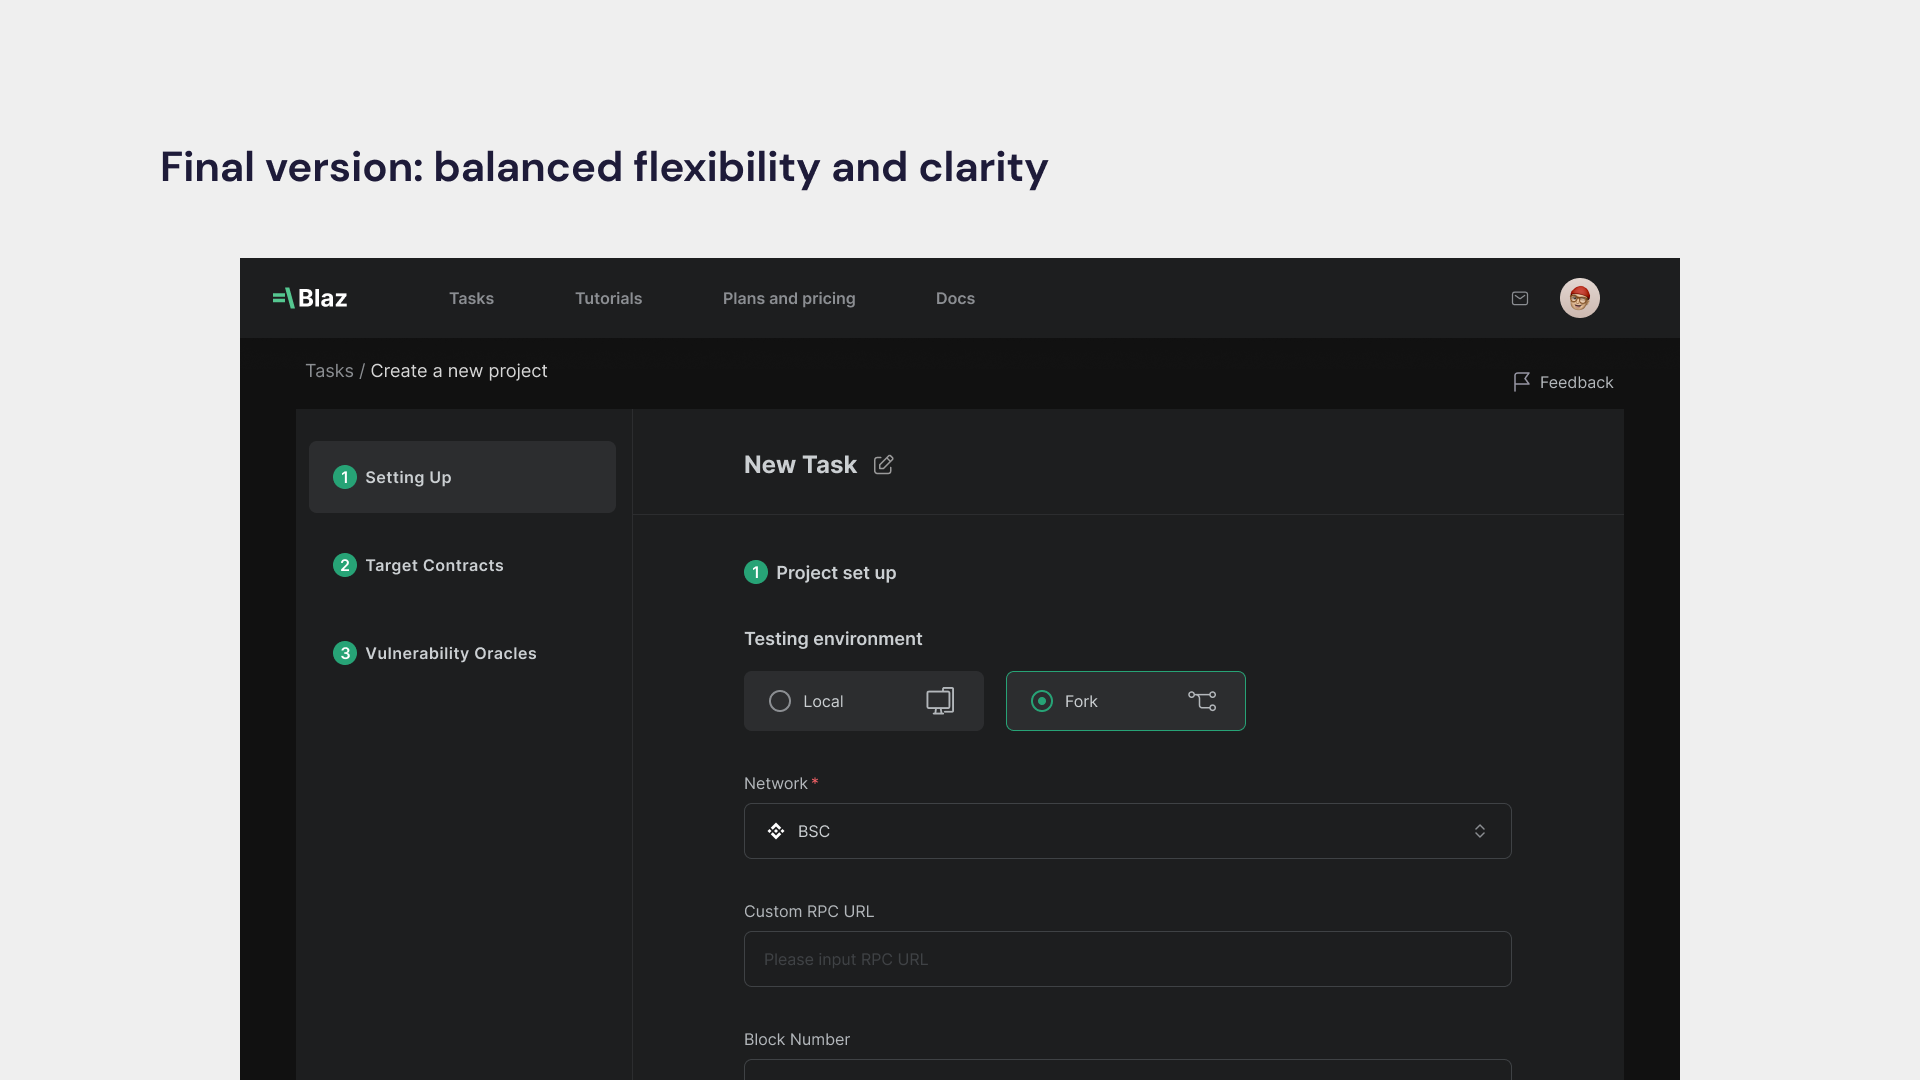The image size is (1920, 1080).
Task: Click the Fork branch icon
Action: click(1202, 701)
